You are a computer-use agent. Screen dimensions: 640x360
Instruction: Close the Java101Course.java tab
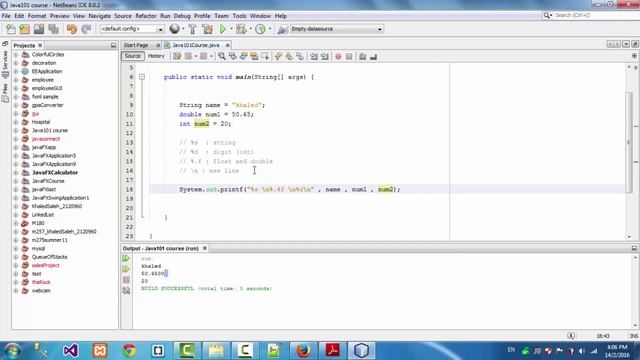228,45
